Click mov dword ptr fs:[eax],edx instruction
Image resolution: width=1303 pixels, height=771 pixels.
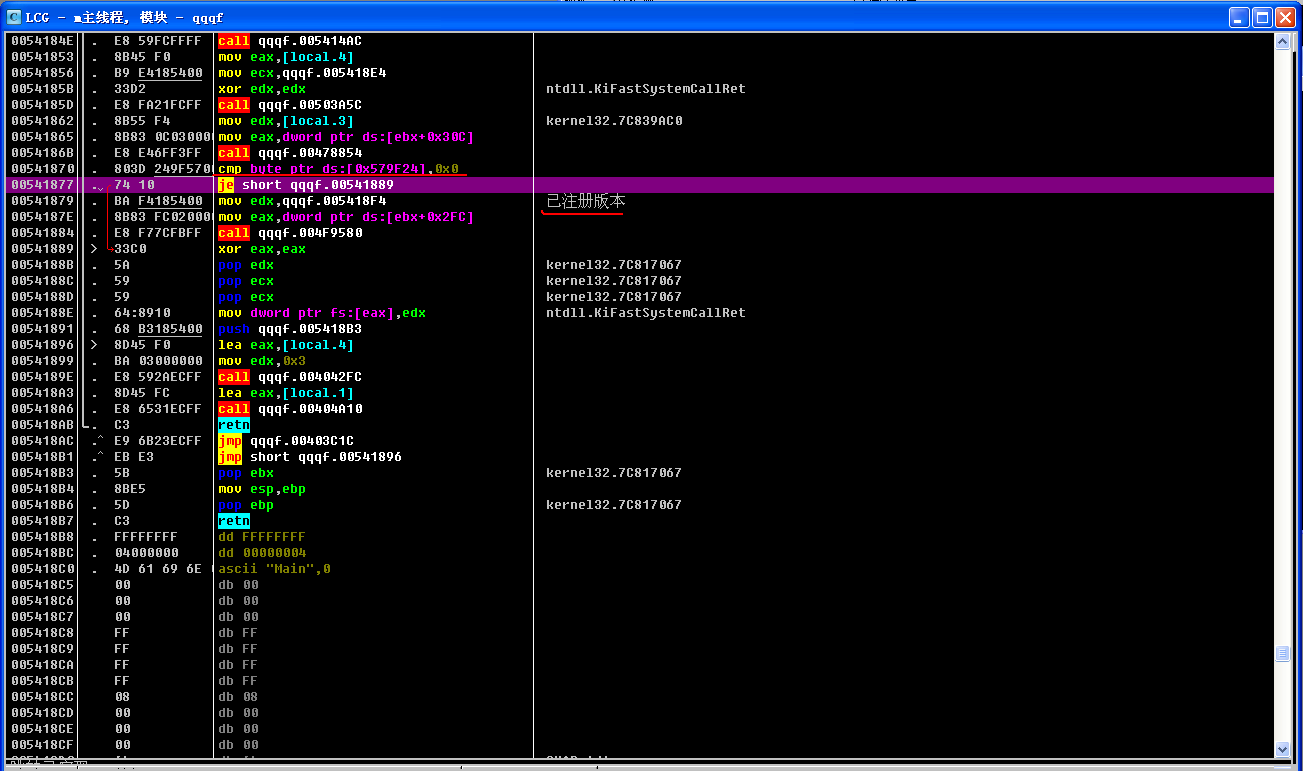[322, 313]
